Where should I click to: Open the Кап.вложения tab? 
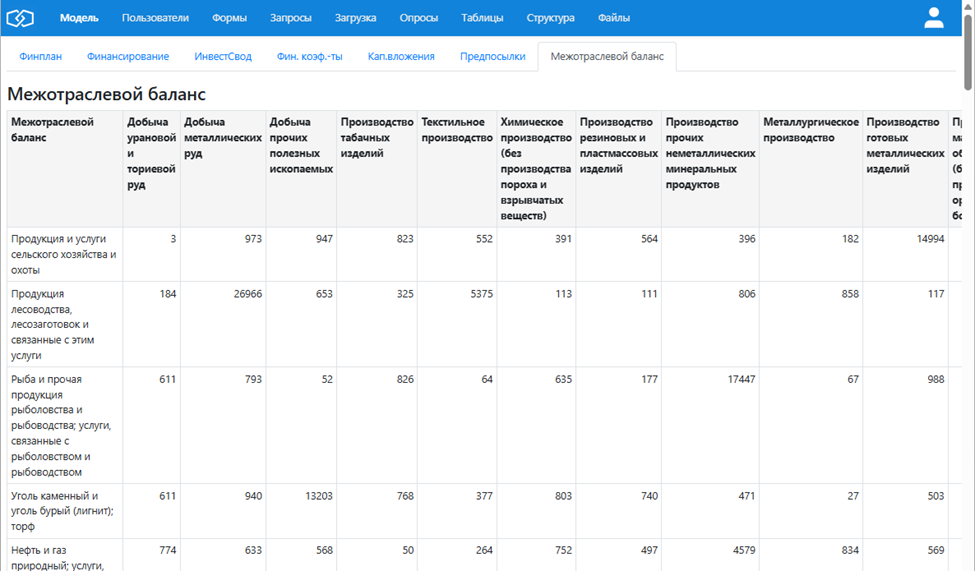pos(401,57)
